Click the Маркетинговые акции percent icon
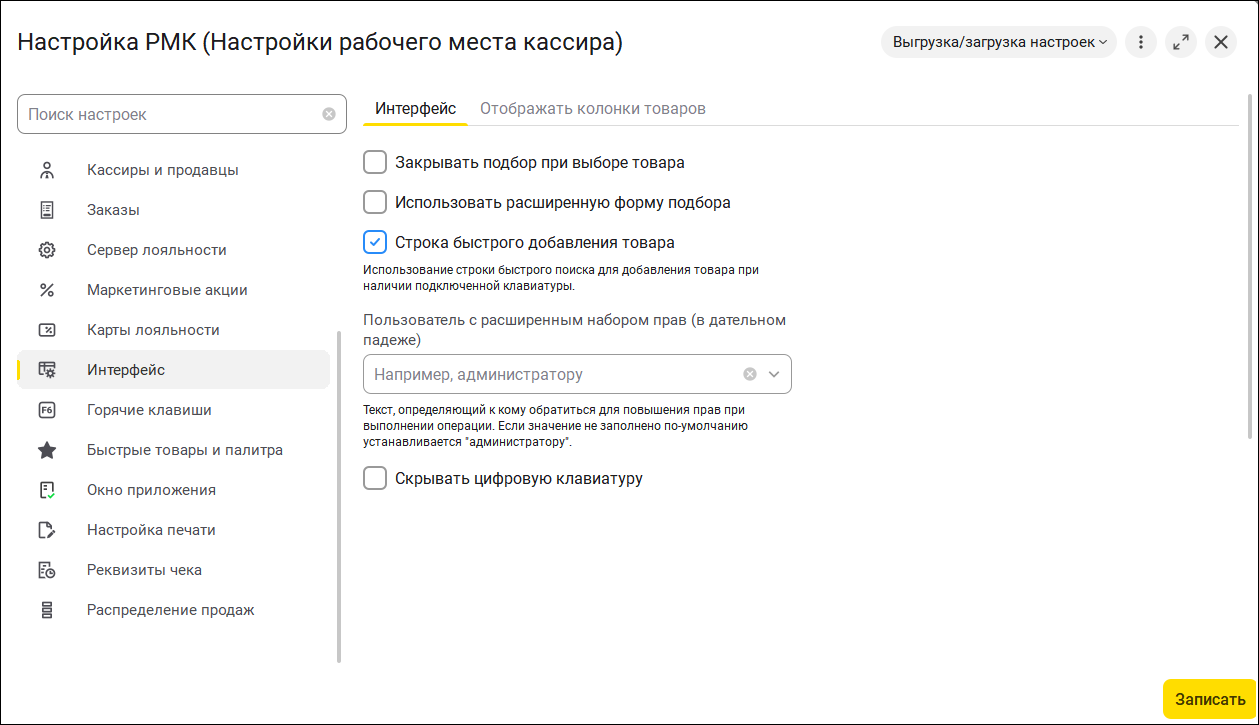 [47, 290]
